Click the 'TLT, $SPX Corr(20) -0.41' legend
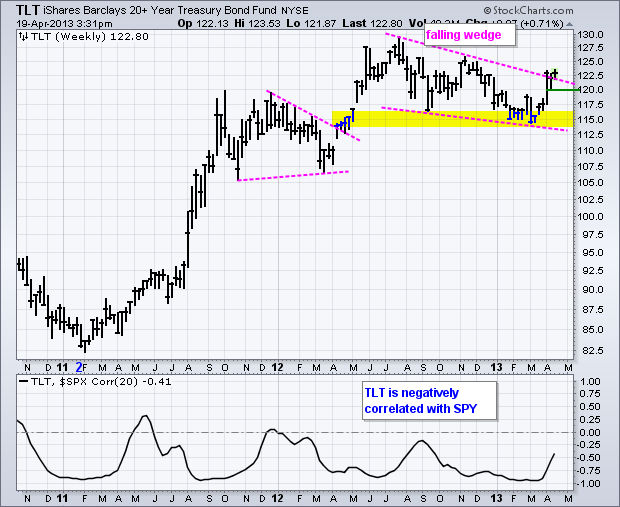The width and height of the screenshot is (620, 507). [100, 382]
